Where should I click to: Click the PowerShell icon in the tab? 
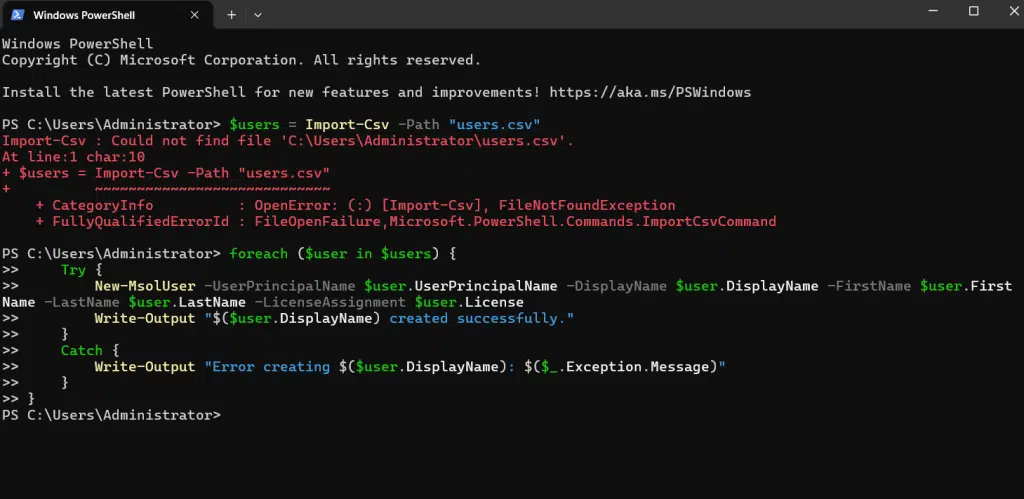[18, 15]
